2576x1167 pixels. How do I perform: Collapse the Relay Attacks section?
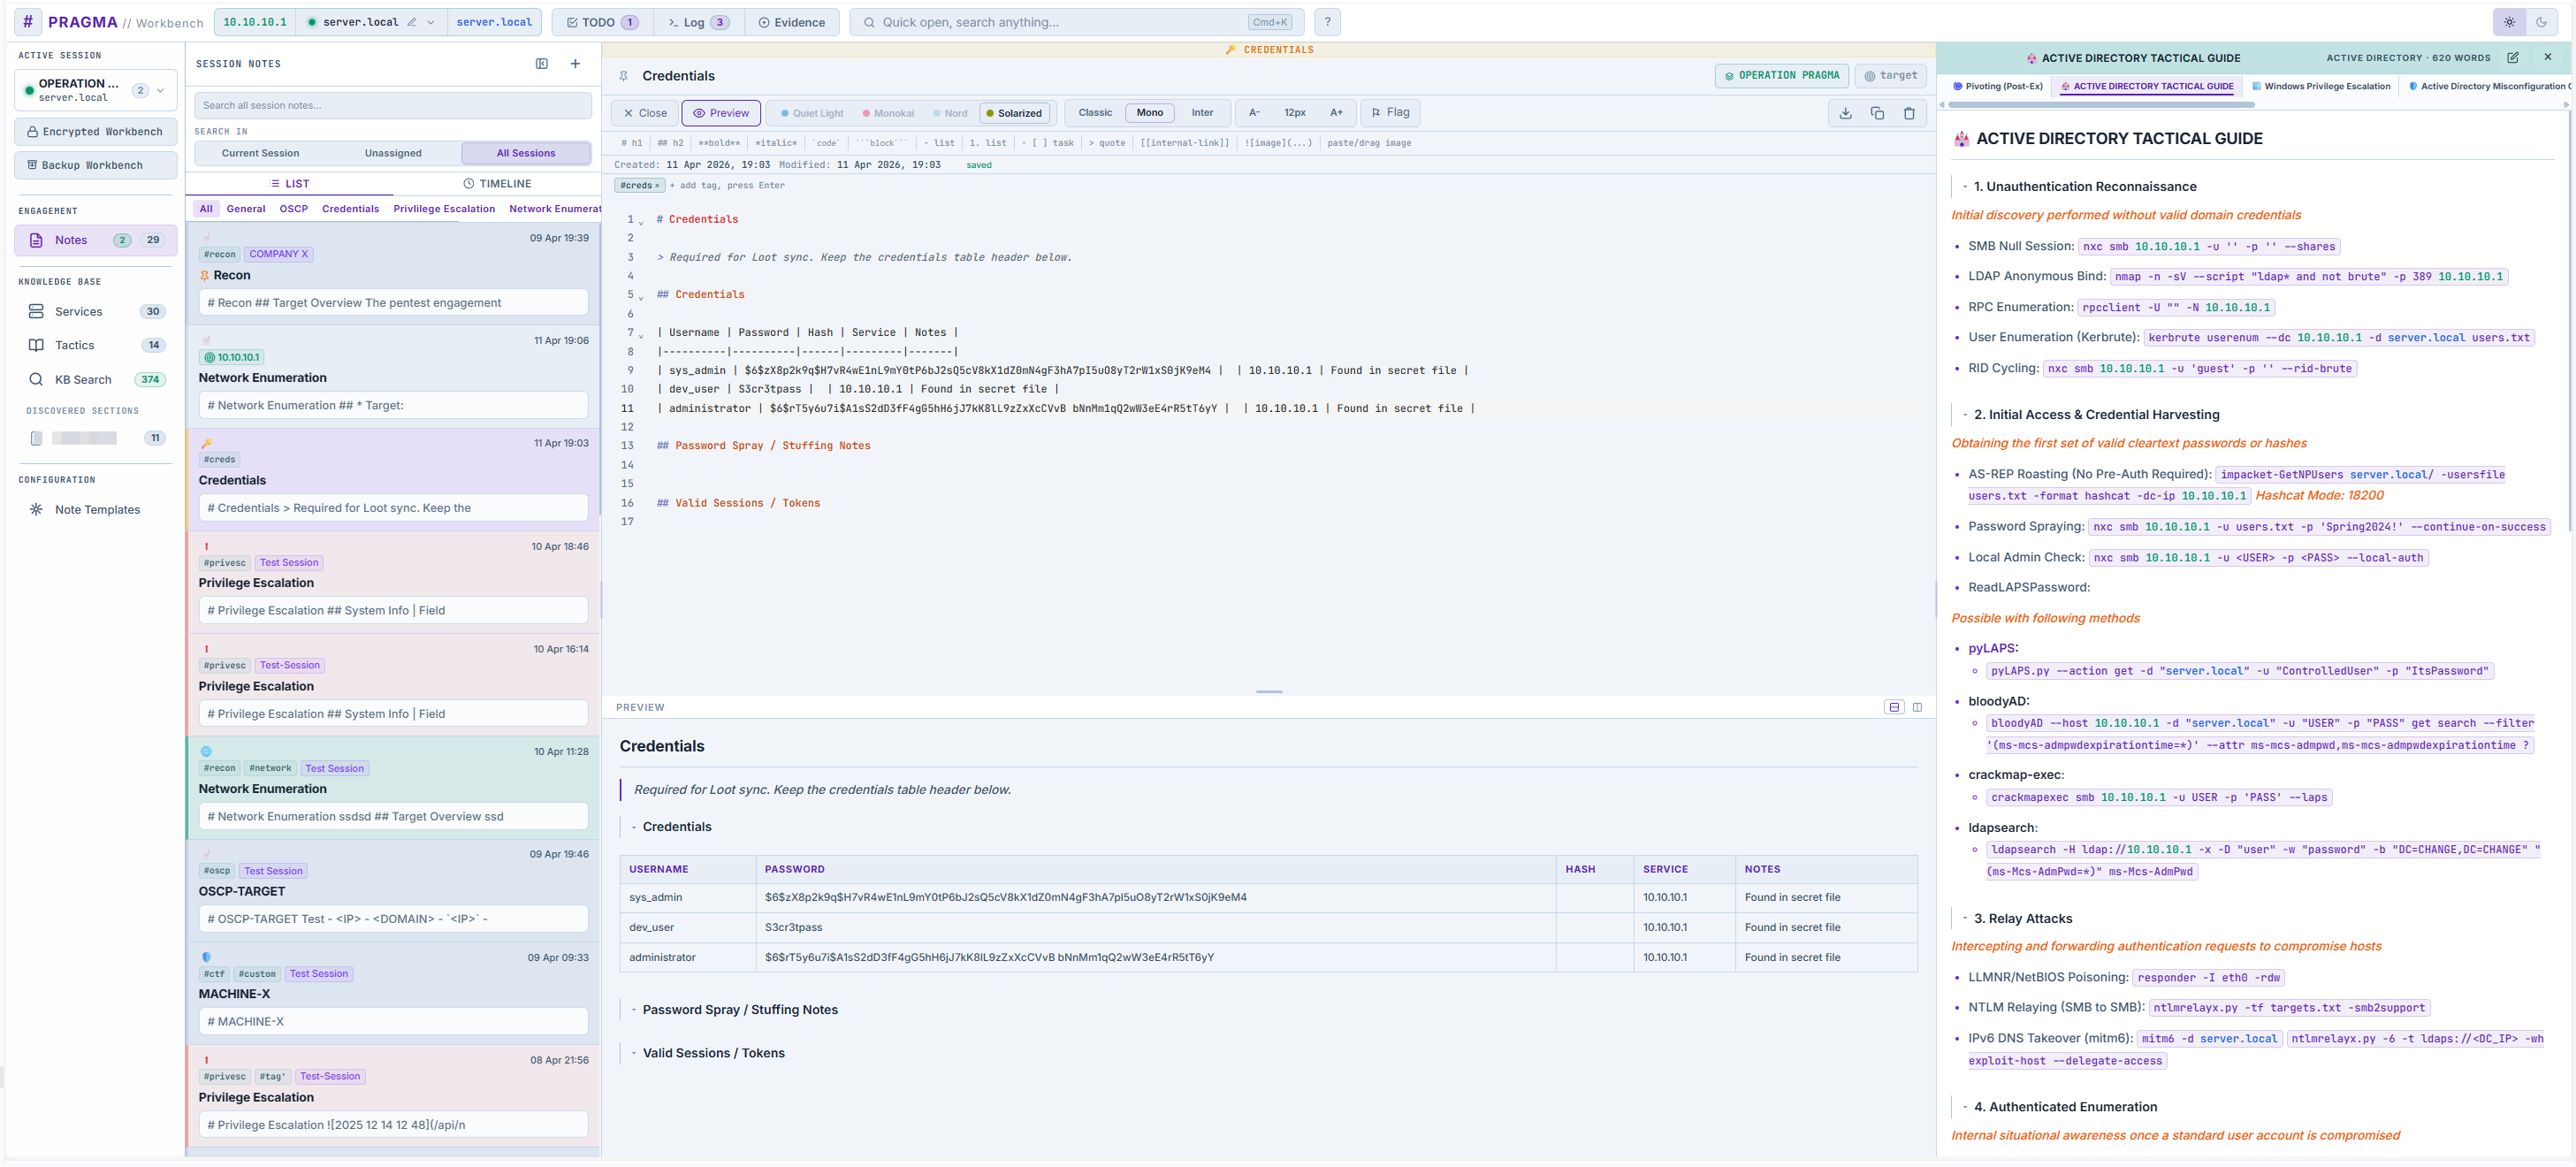coord(1965,919)
